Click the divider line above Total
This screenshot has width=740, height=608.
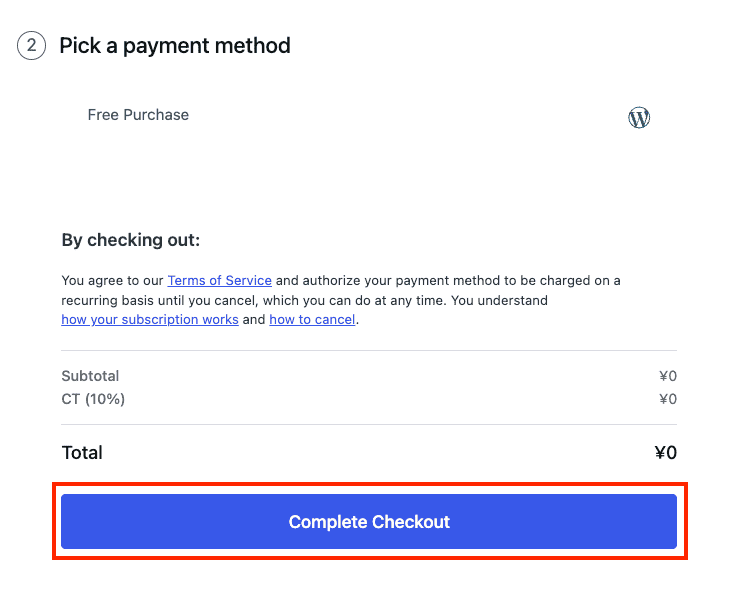[x=369, y=425]
